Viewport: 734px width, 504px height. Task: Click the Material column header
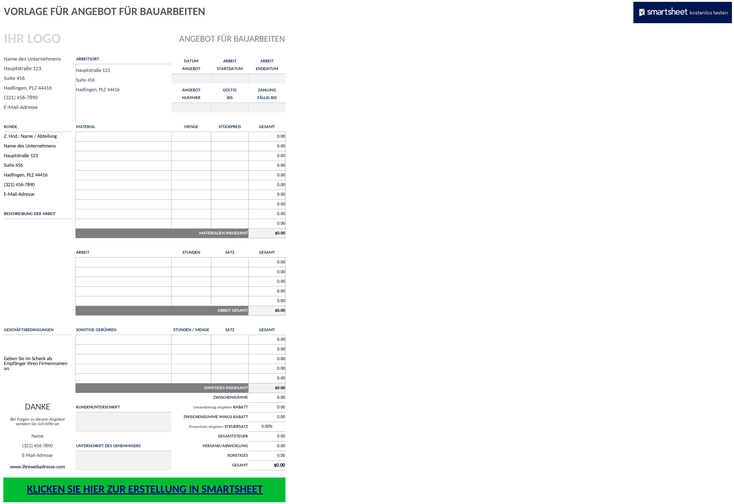(86, 127)
